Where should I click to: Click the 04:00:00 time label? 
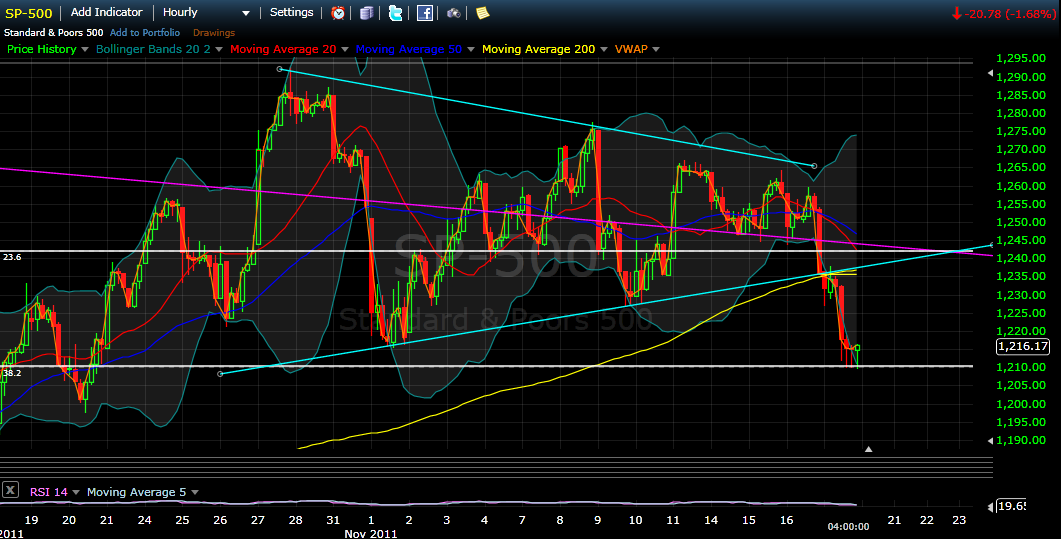848,527
